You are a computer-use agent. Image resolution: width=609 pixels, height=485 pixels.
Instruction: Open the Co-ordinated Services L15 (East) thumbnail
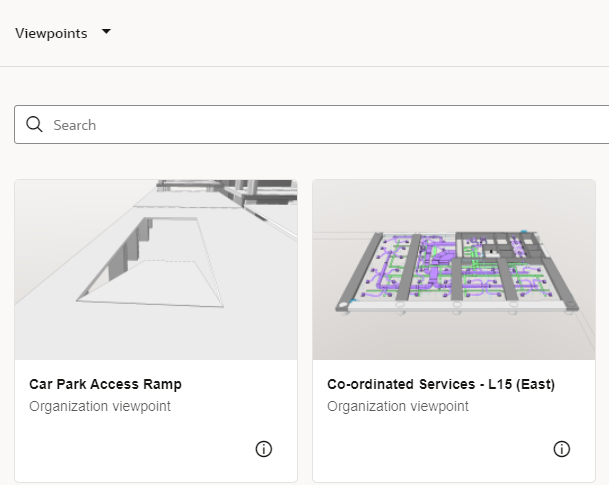[x=454, y=269]
